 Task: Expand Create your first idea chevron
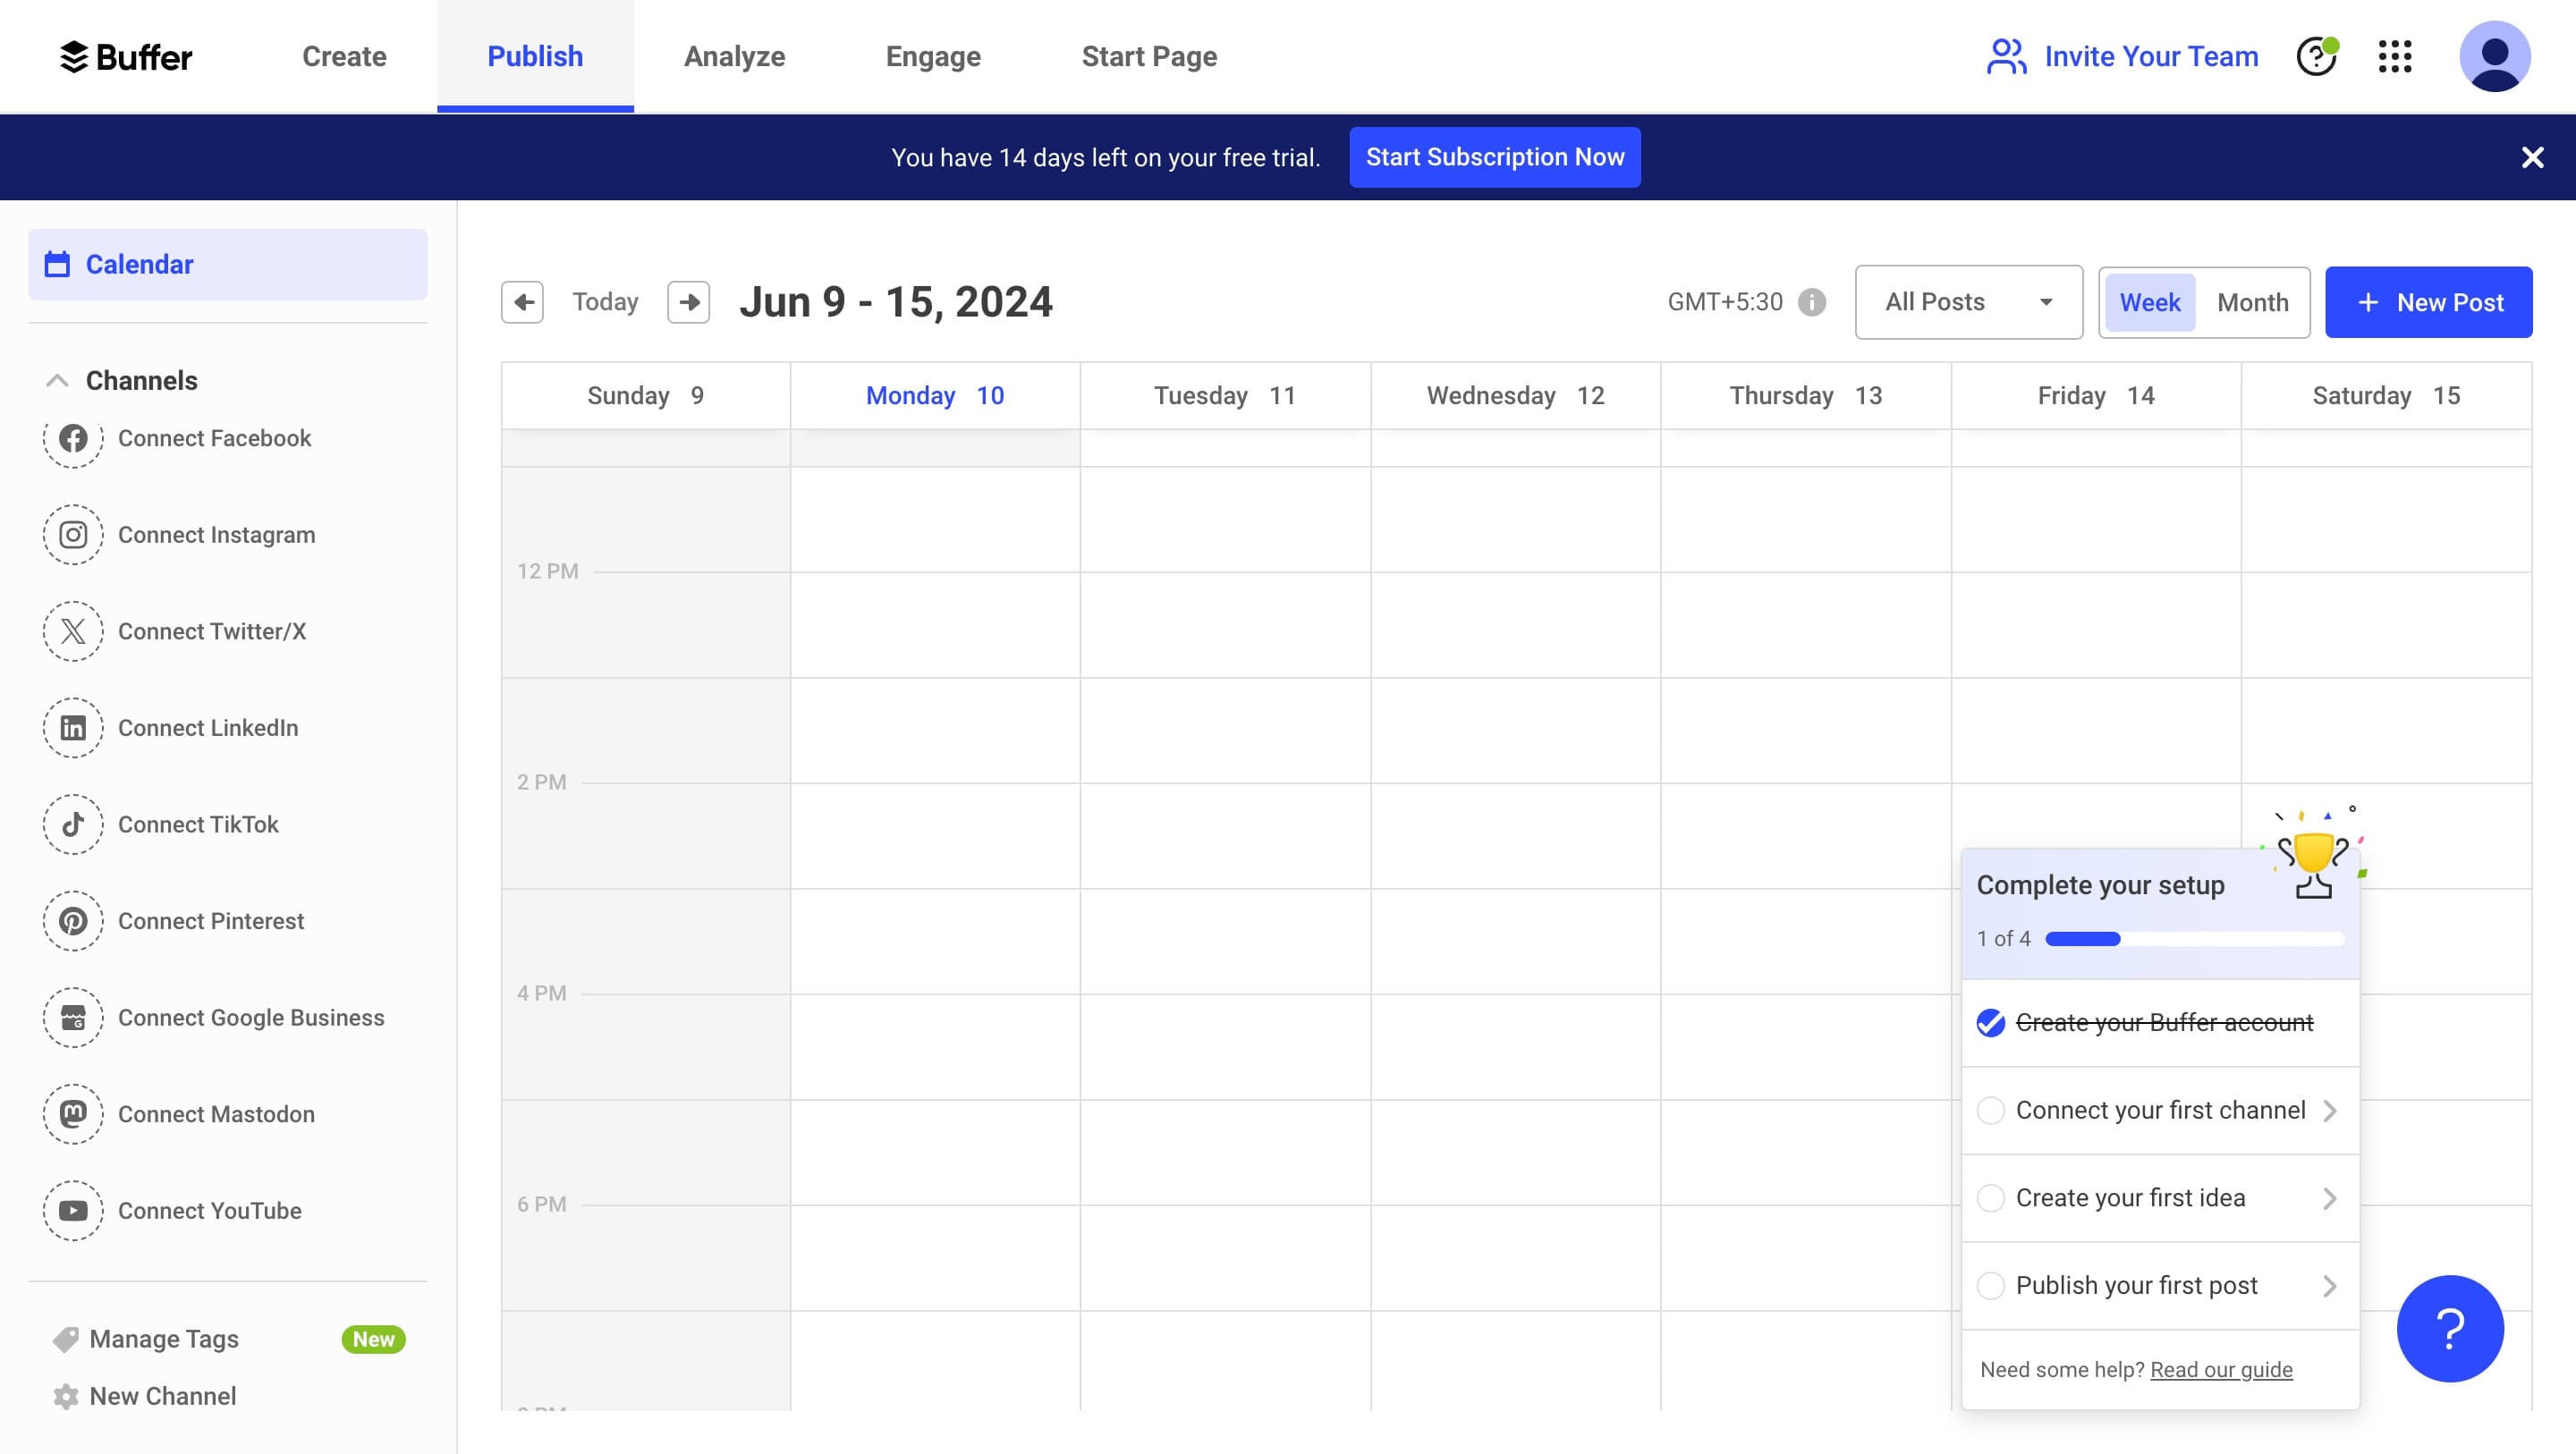coord(2329,1198)
